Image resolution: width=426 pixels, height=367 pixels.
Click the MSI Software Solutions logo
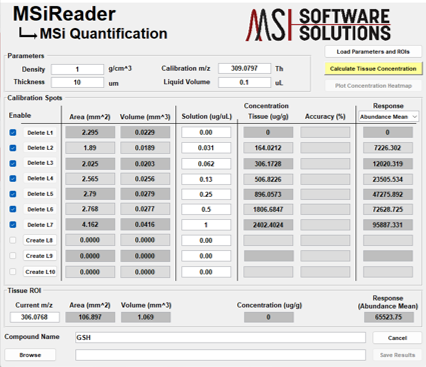coord(318,25)
